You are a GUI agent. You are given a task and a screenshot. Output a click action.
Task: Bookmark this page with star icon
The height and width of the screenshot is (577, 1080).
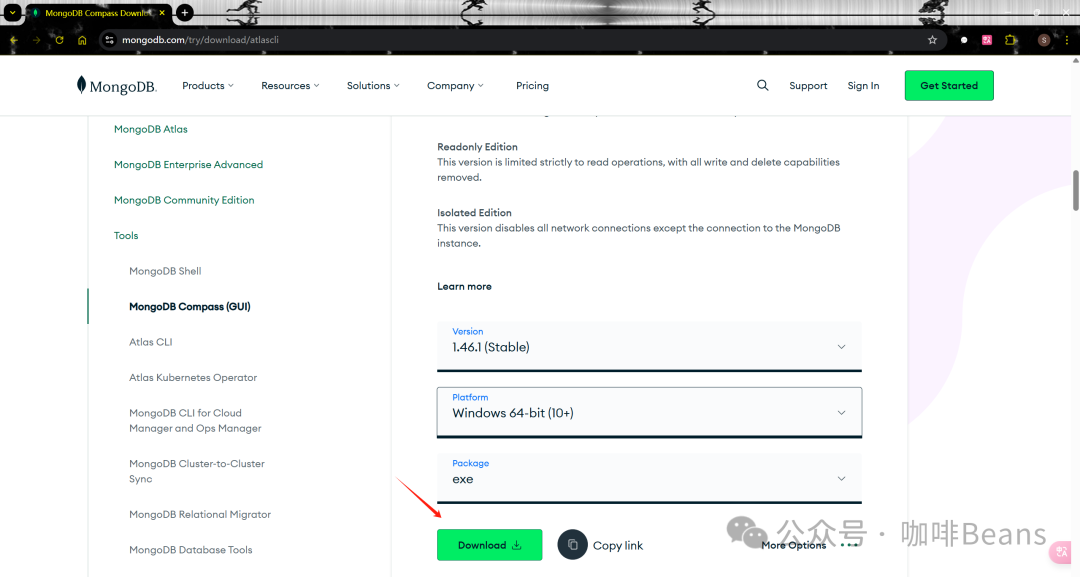932,40
